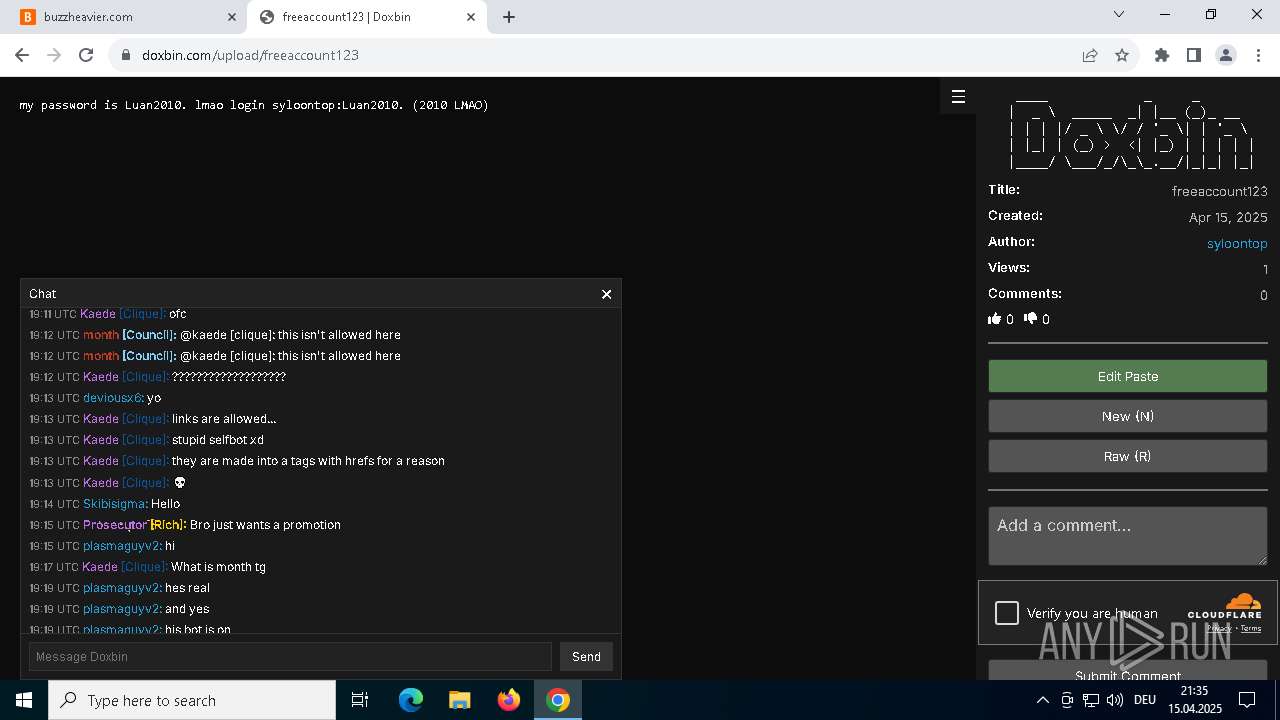Screen dimensions: 1280x720
Task: Click the Submit Comment button
Action: click(1128, 671)
